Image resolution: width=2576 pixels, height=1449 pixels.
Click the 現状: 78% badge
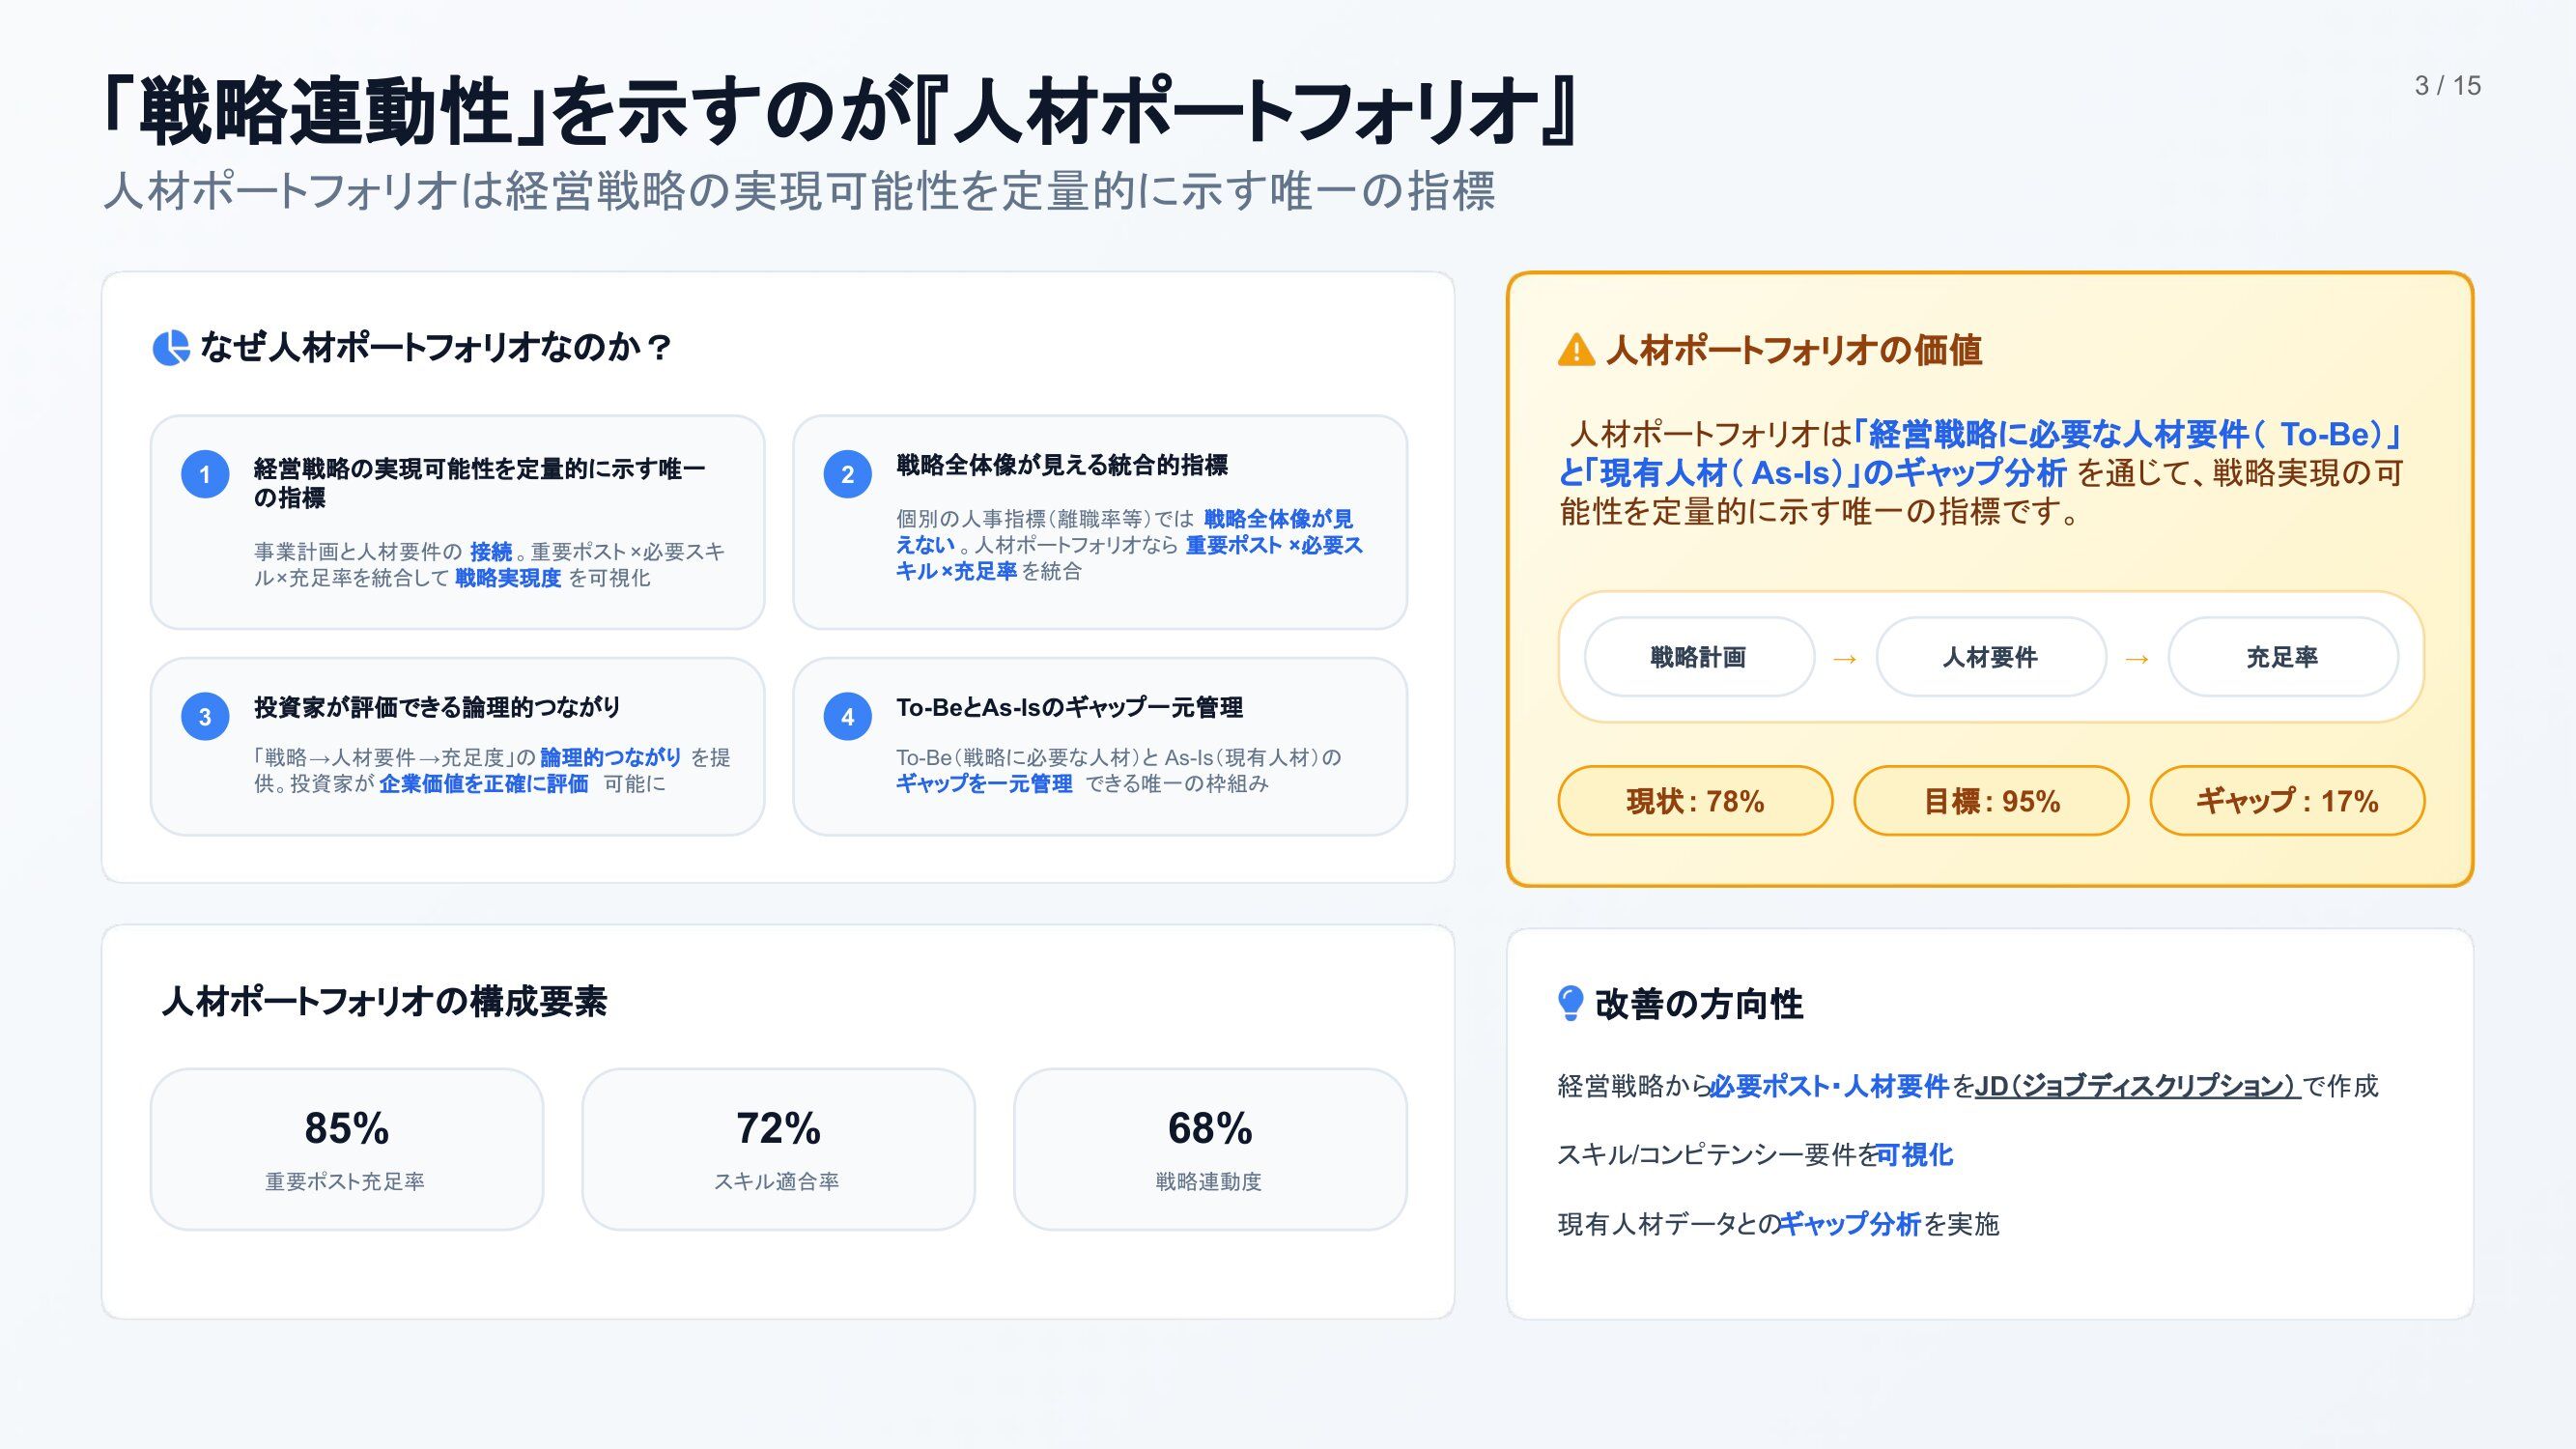point(1695,801)
